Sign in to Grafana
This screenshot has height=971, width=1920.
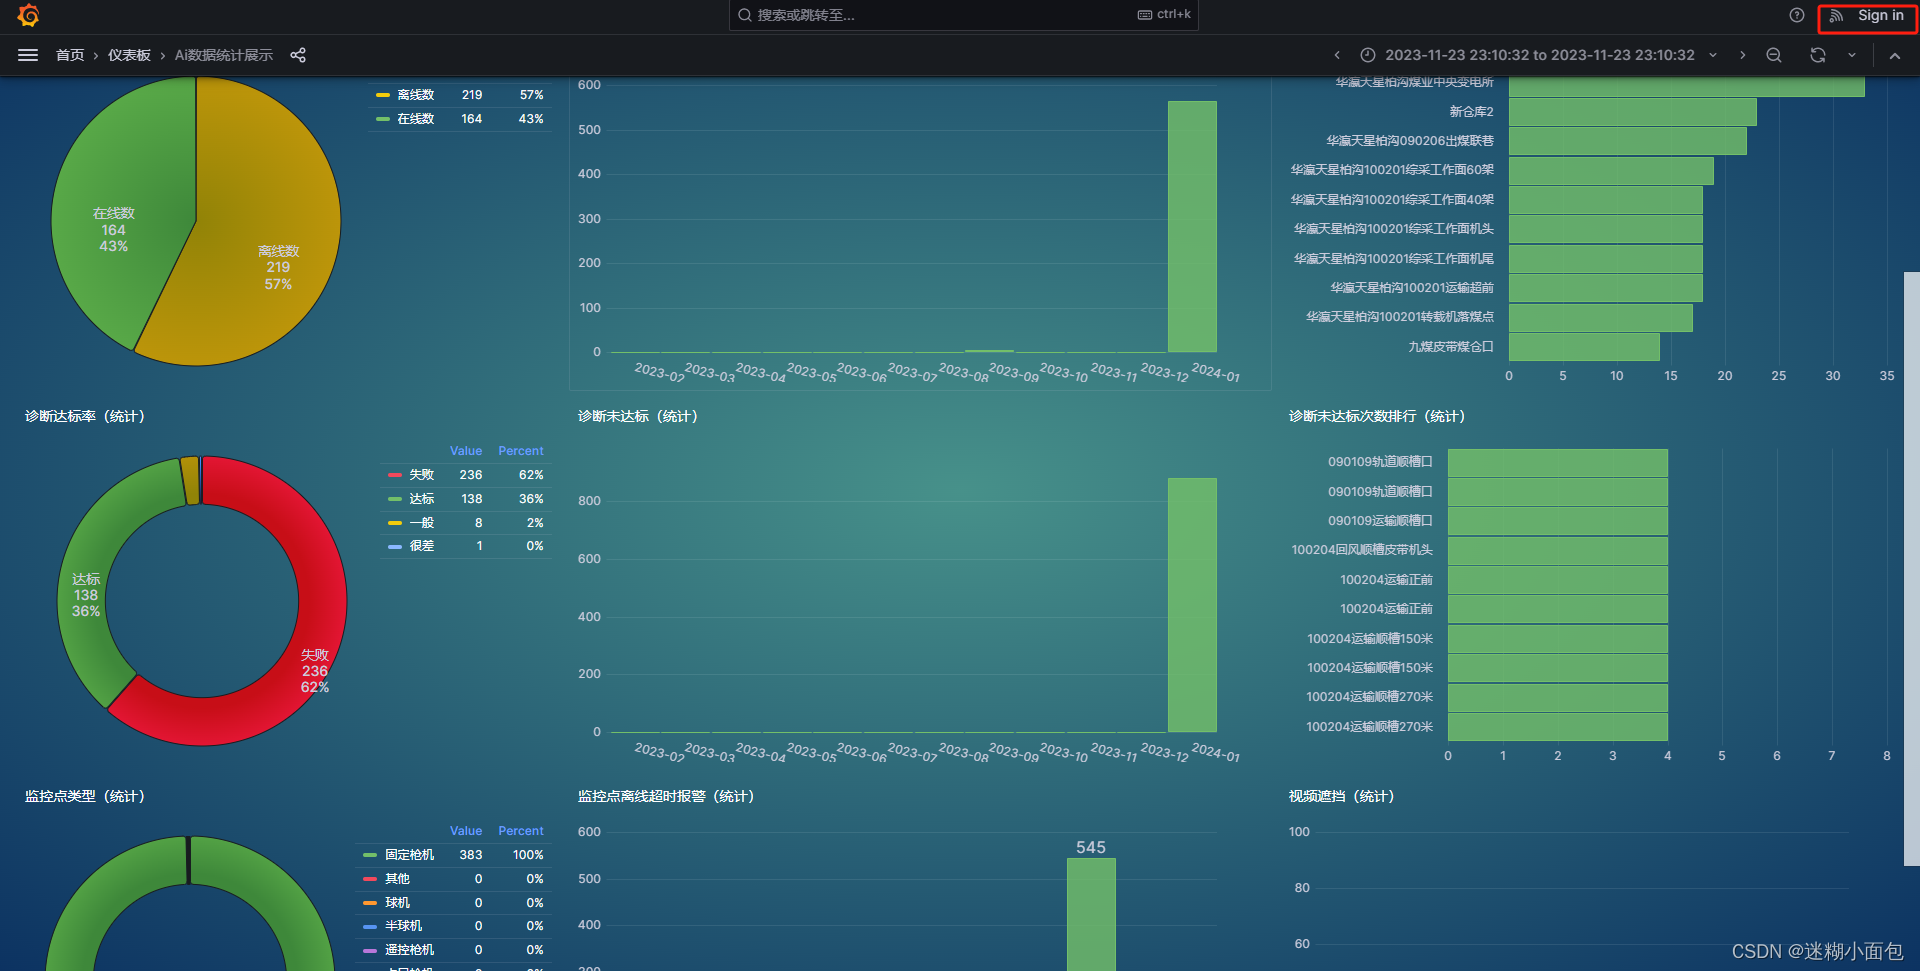(1880, 15)
